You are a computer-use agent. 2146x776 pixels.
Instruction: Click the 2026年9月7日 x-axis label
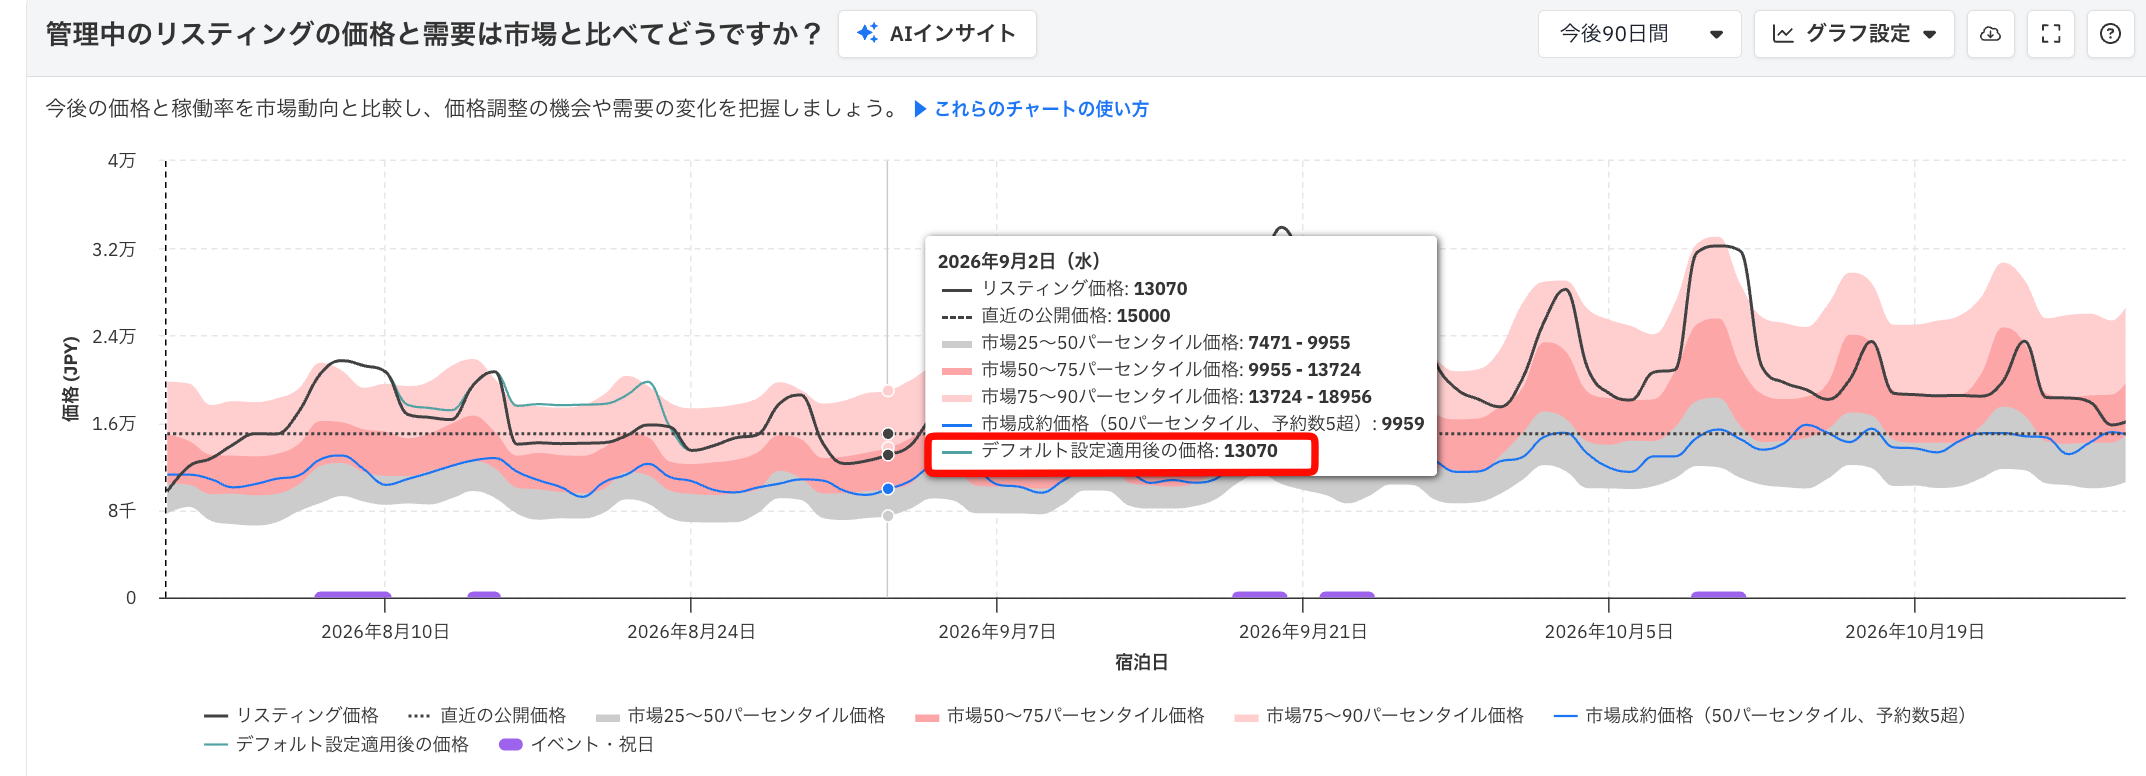997,632
